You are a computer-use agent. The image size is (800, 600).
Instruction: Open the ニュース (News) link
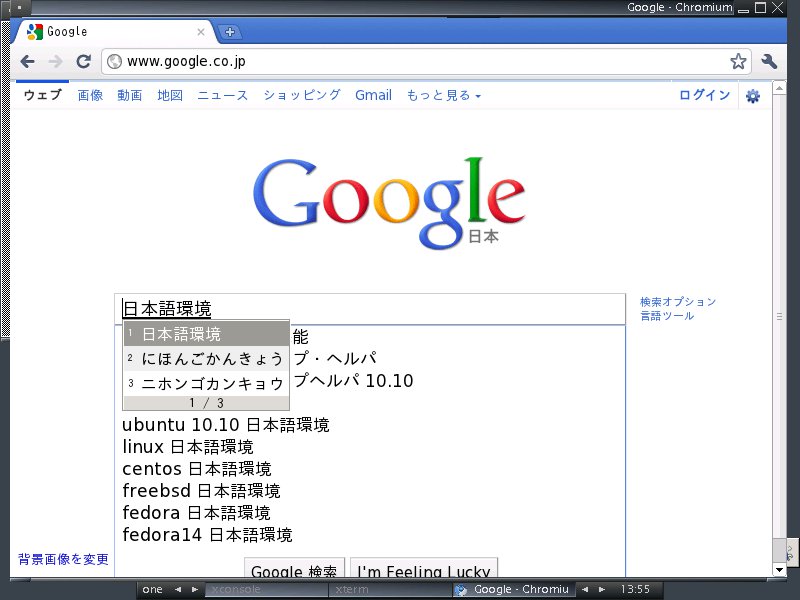pyautogui.click(x=222, y=95)
